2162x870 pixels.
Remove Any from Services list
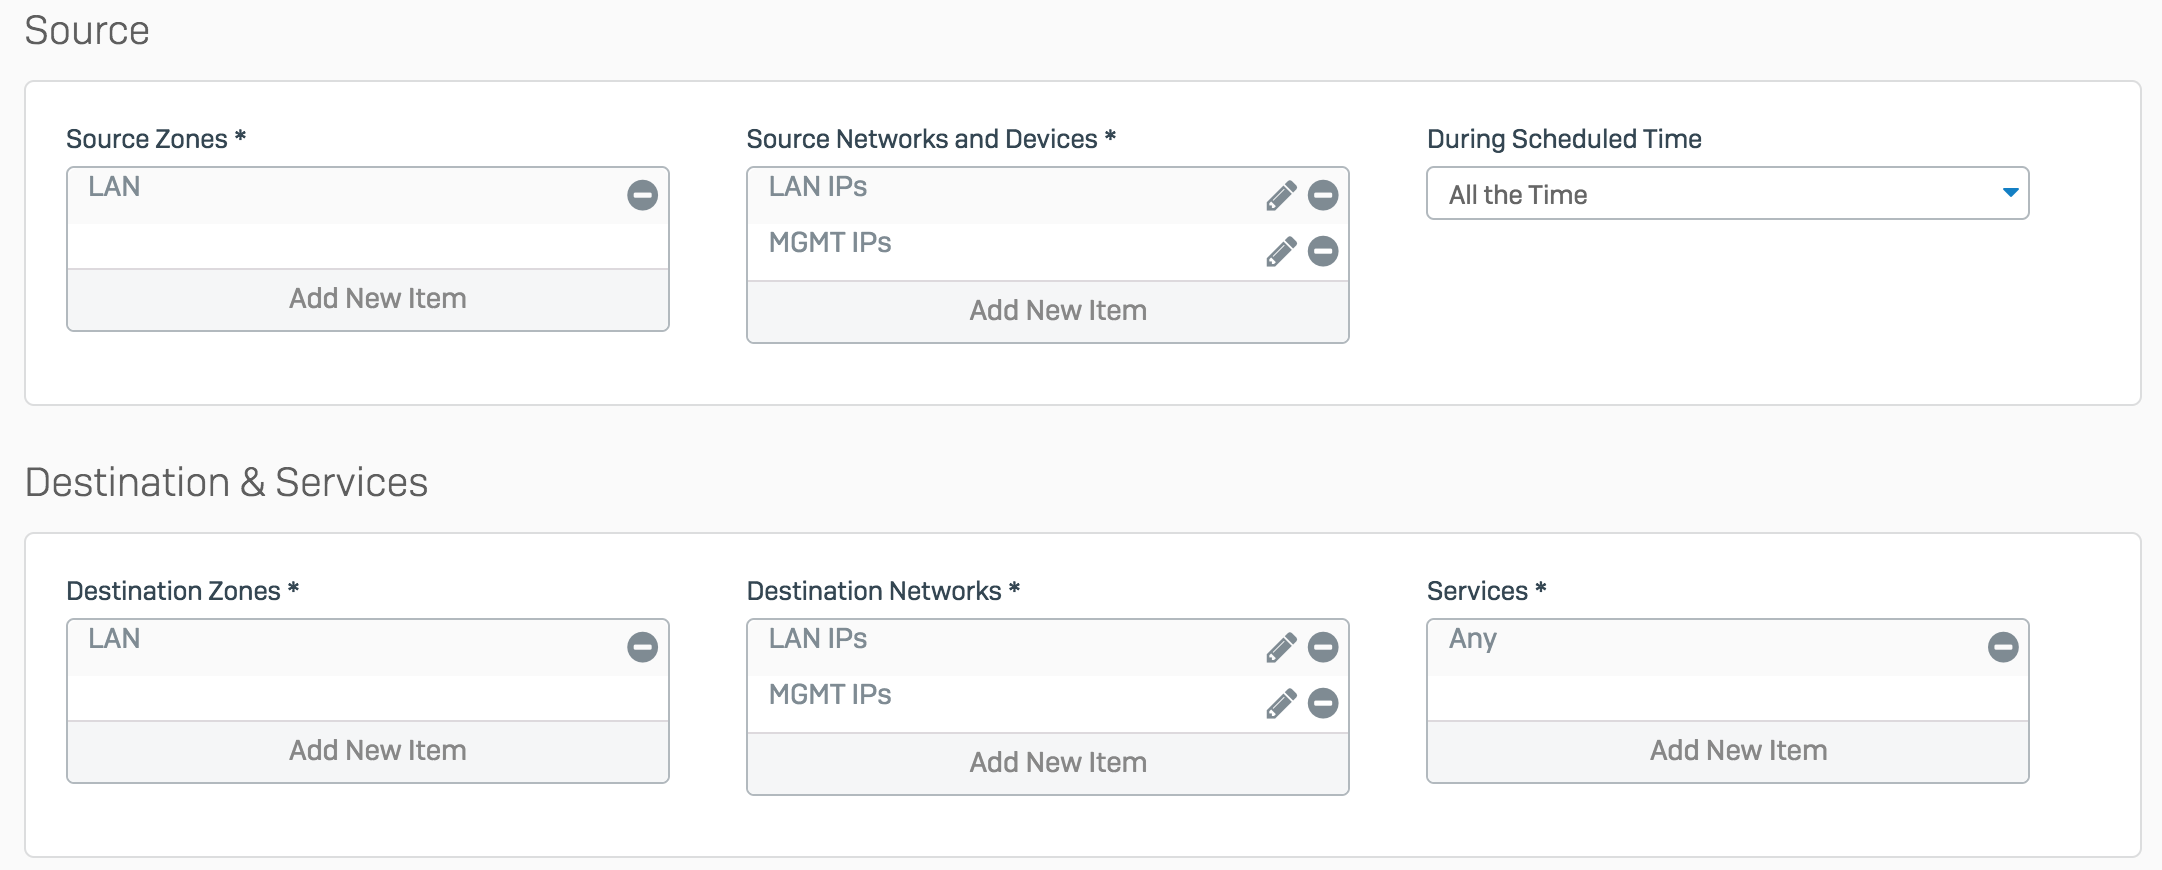coord(2002,647)
